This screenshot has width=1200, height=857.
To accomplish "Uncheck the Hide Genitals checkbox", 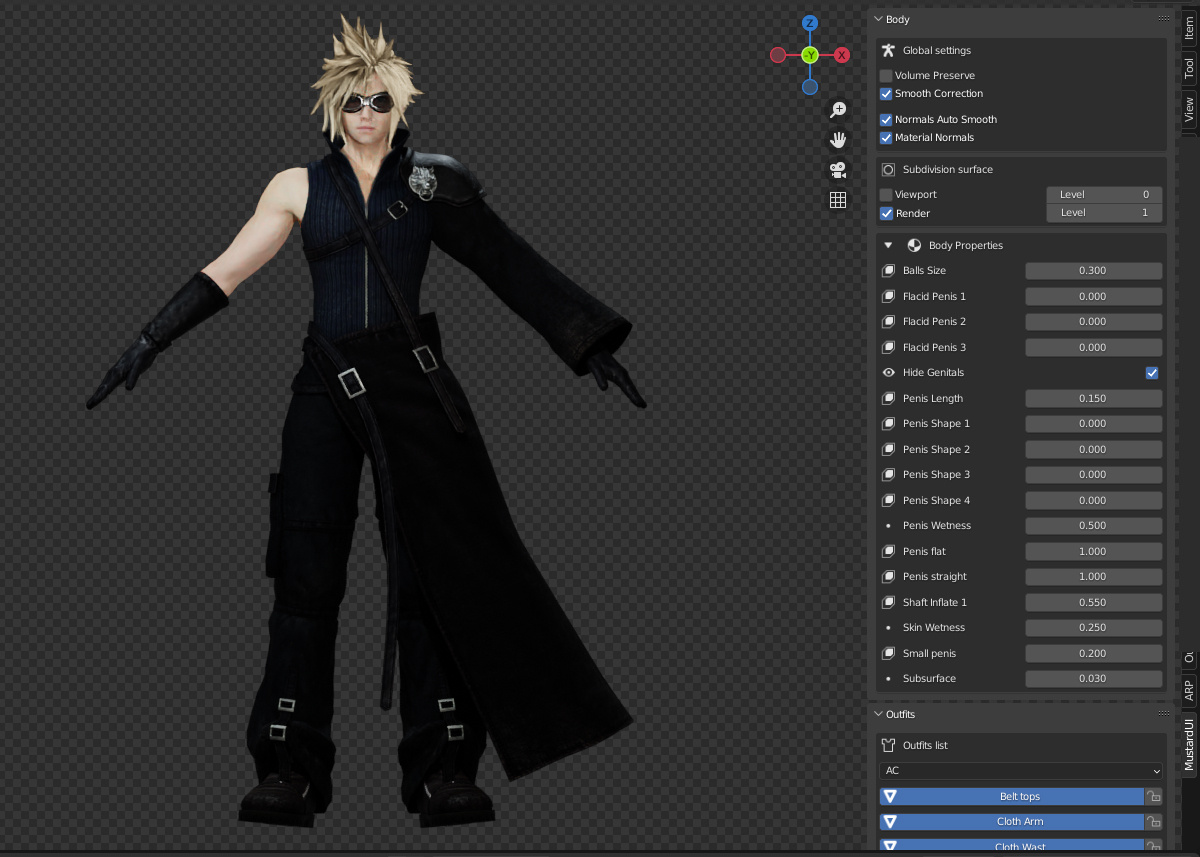I will [x=1152, y=373].
